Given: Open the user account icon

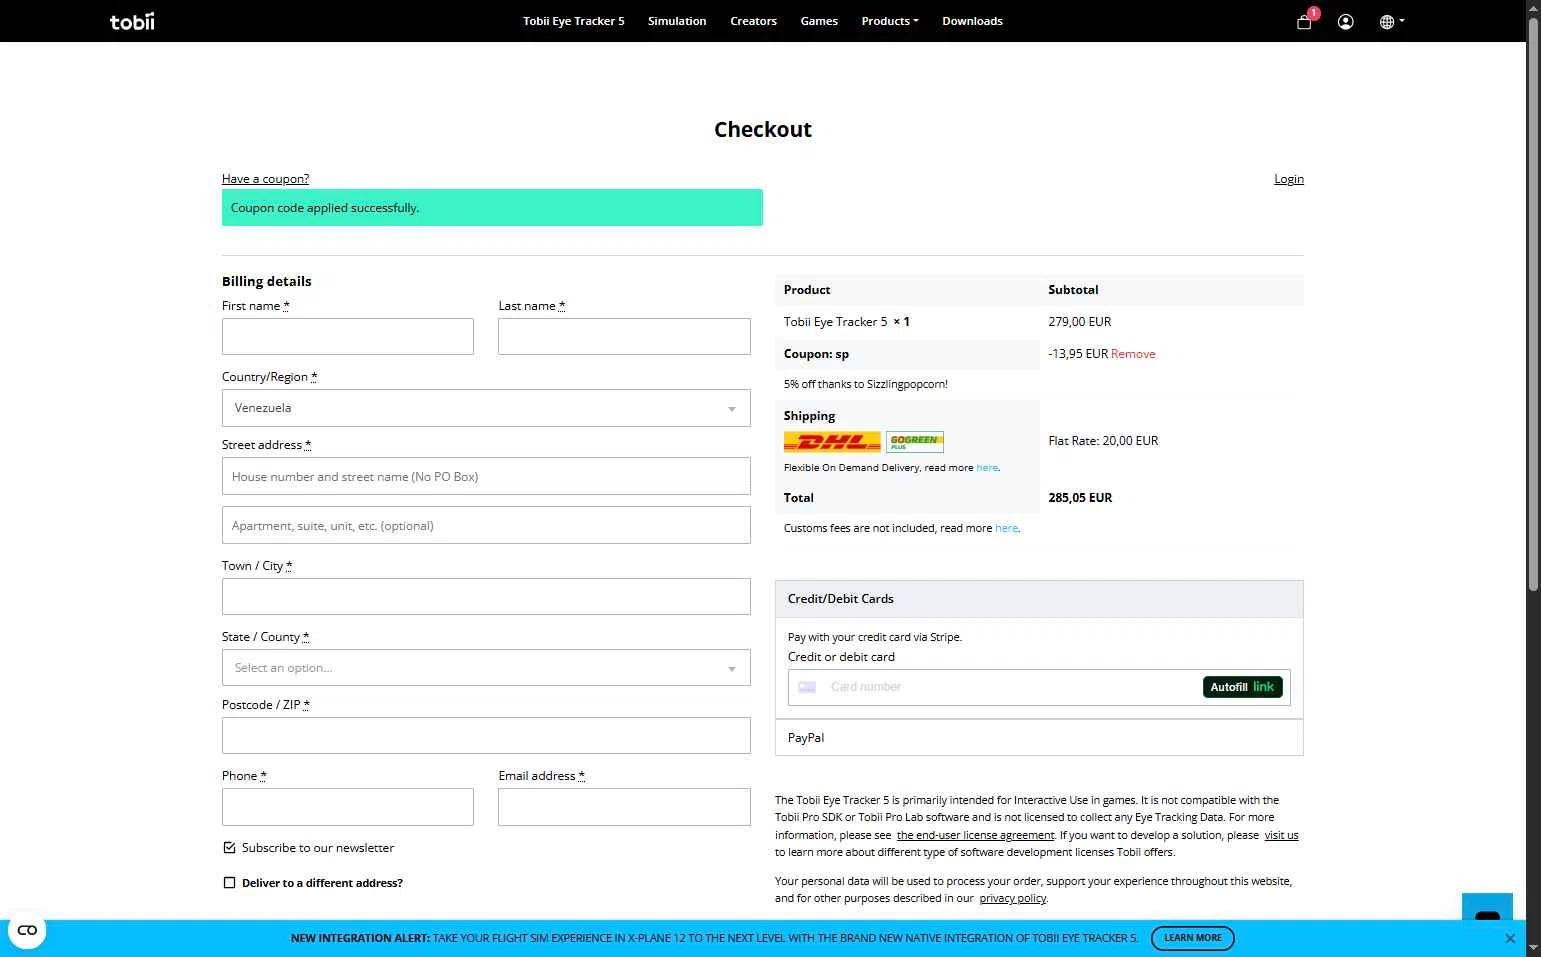Looking at the screenshot, I should point(1346,21).
